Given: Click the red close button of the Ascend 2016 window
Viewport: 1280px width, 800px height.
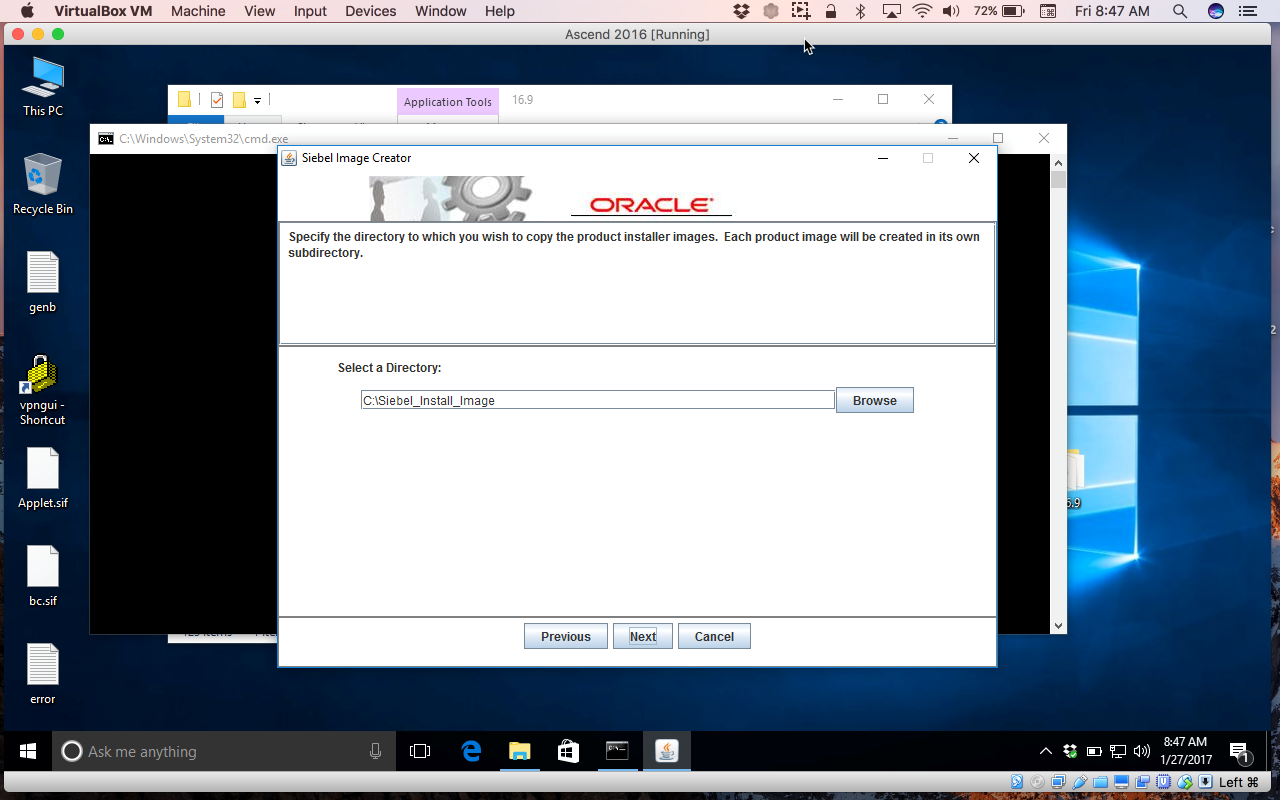Looking at the screenshot, I should pyautogui.click(x=18, y=34).
